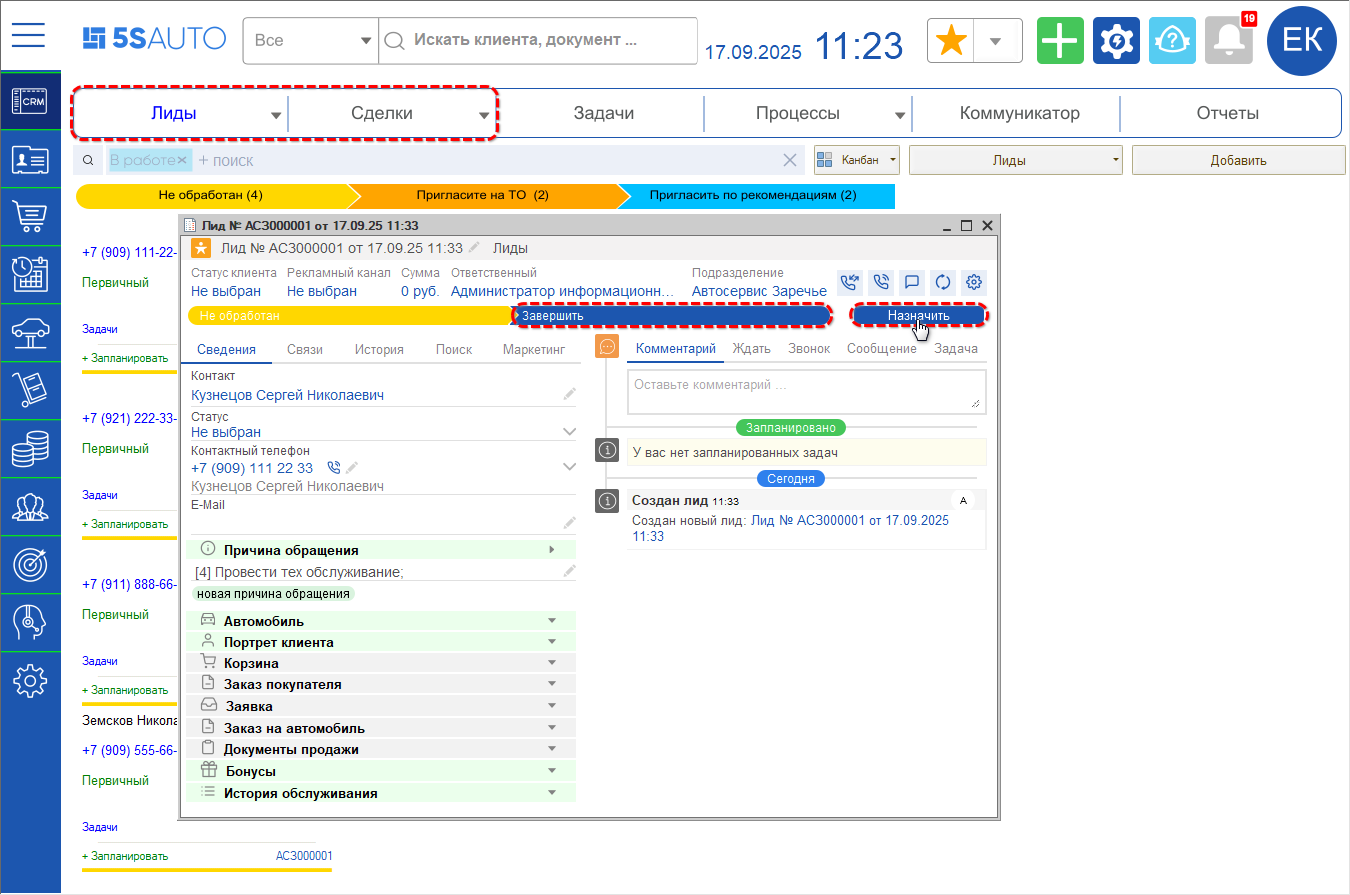Expand the Автомобиль section
This screenshot has width=1350, height=895.
click(551, 621)
